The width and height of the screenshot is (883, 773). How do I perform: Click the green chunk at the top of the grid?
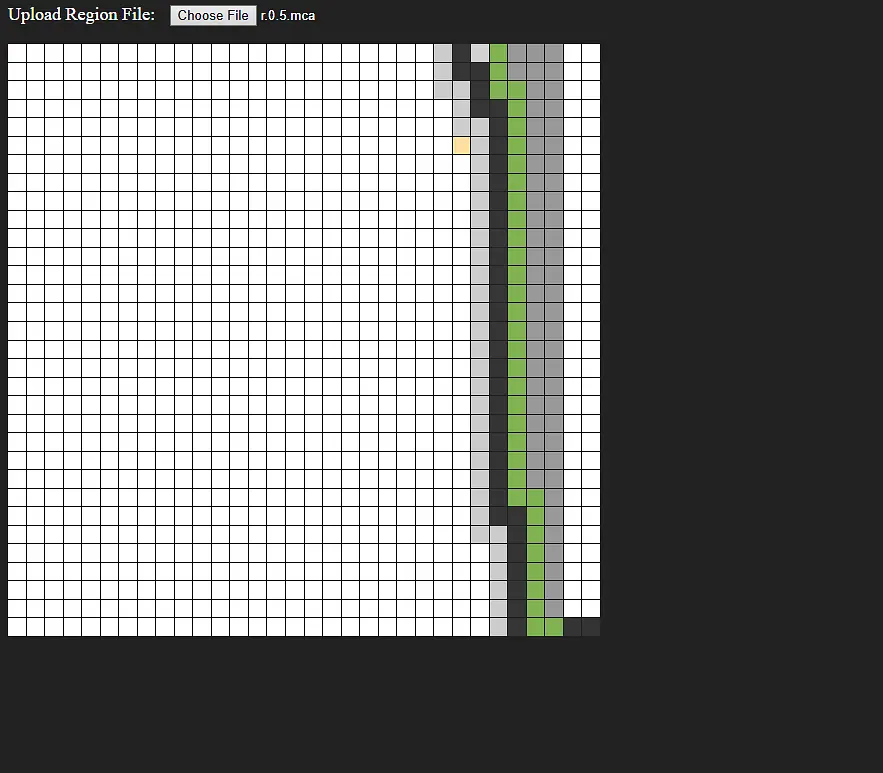[498, 52]
